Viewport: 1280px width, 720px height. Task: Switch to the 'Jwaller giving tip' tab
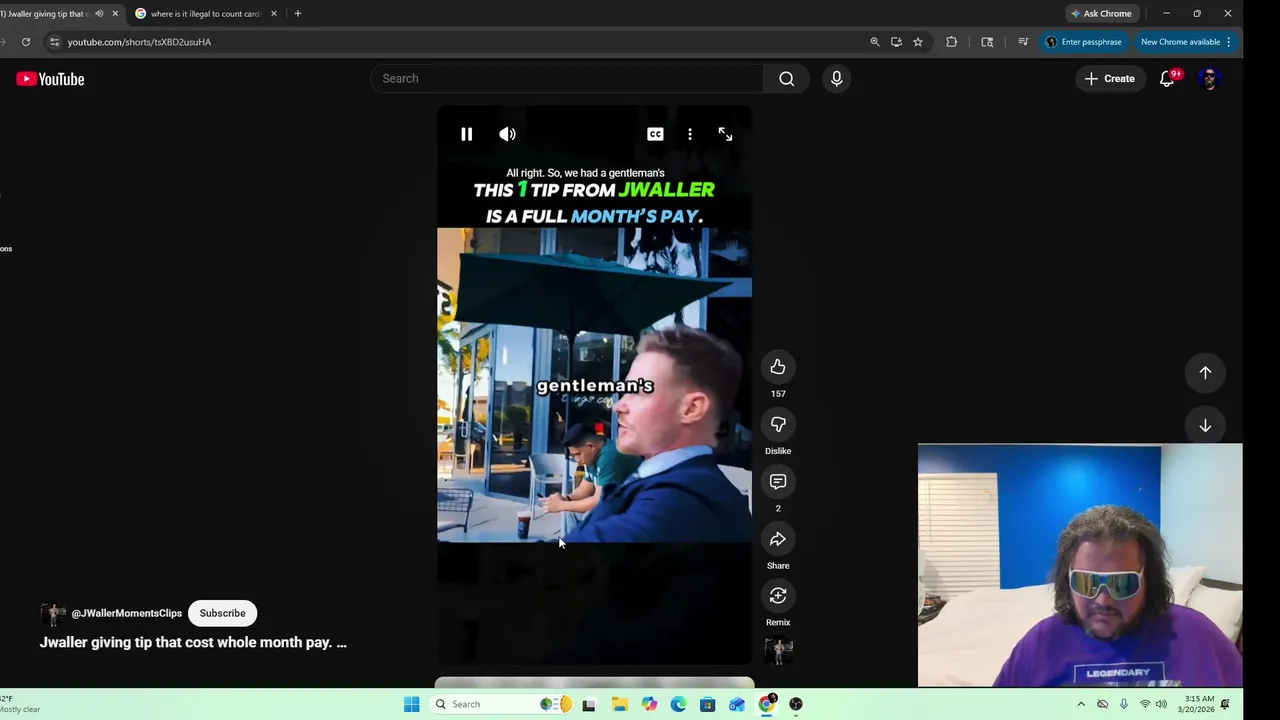tap(48, 14)
